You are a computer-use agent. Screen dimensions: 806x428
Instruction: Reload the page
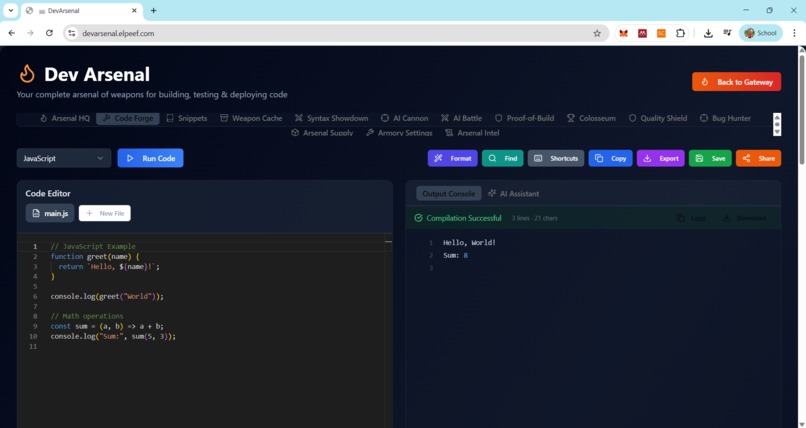click(x=49, y=33)
